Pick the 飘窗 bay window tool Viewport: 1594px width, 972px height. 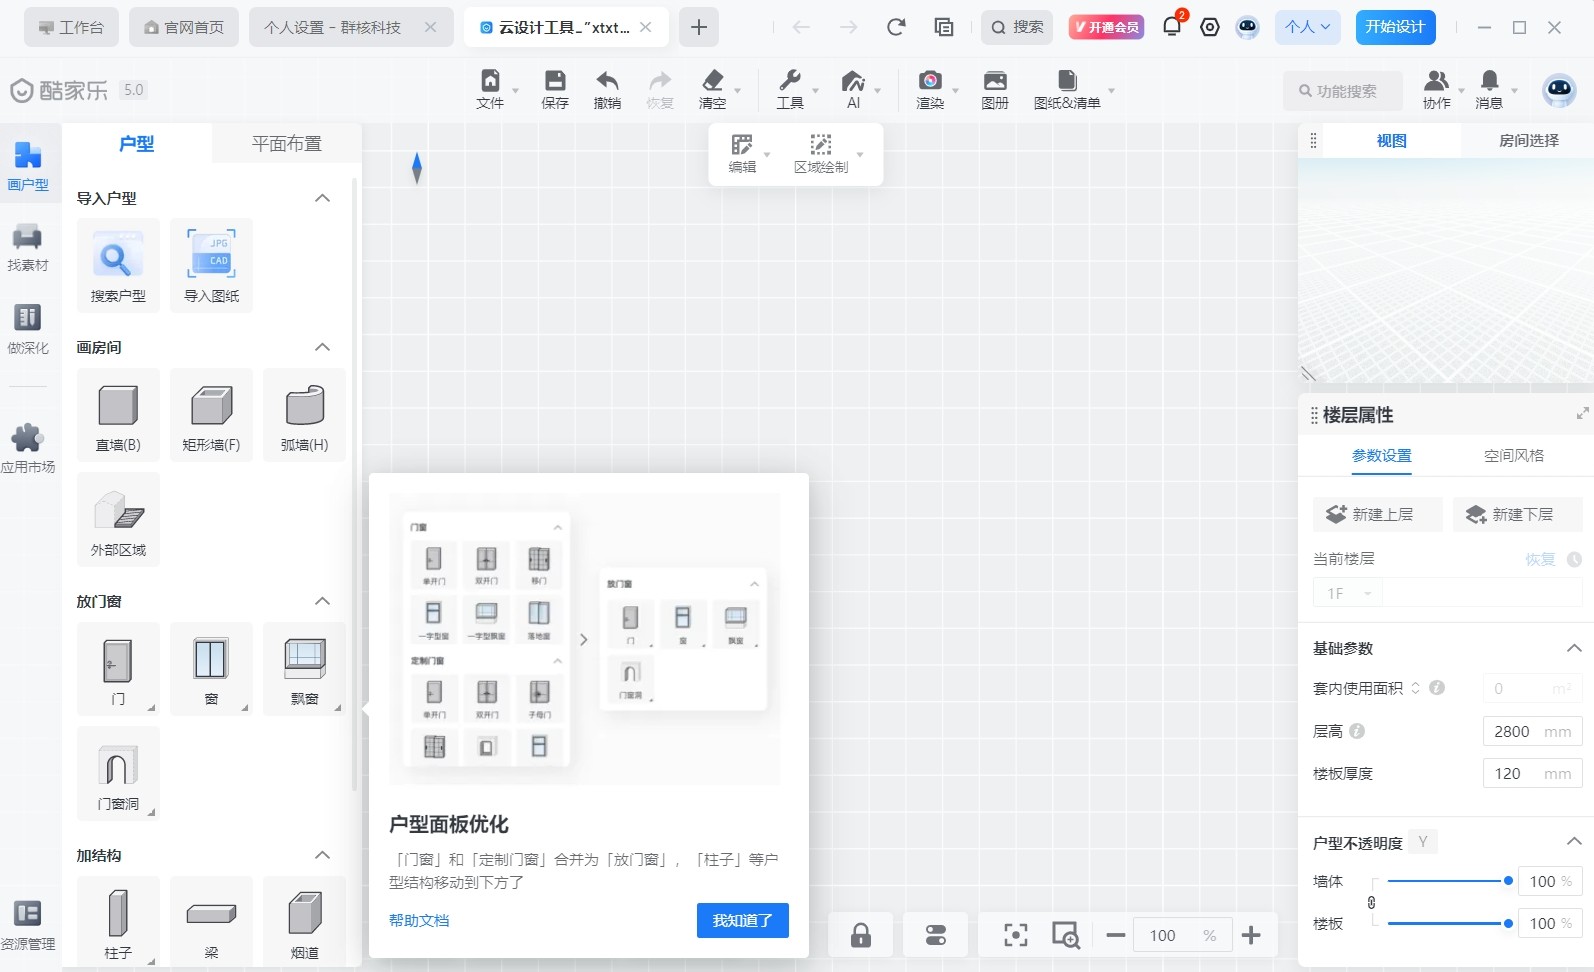(x=304, y=669)
